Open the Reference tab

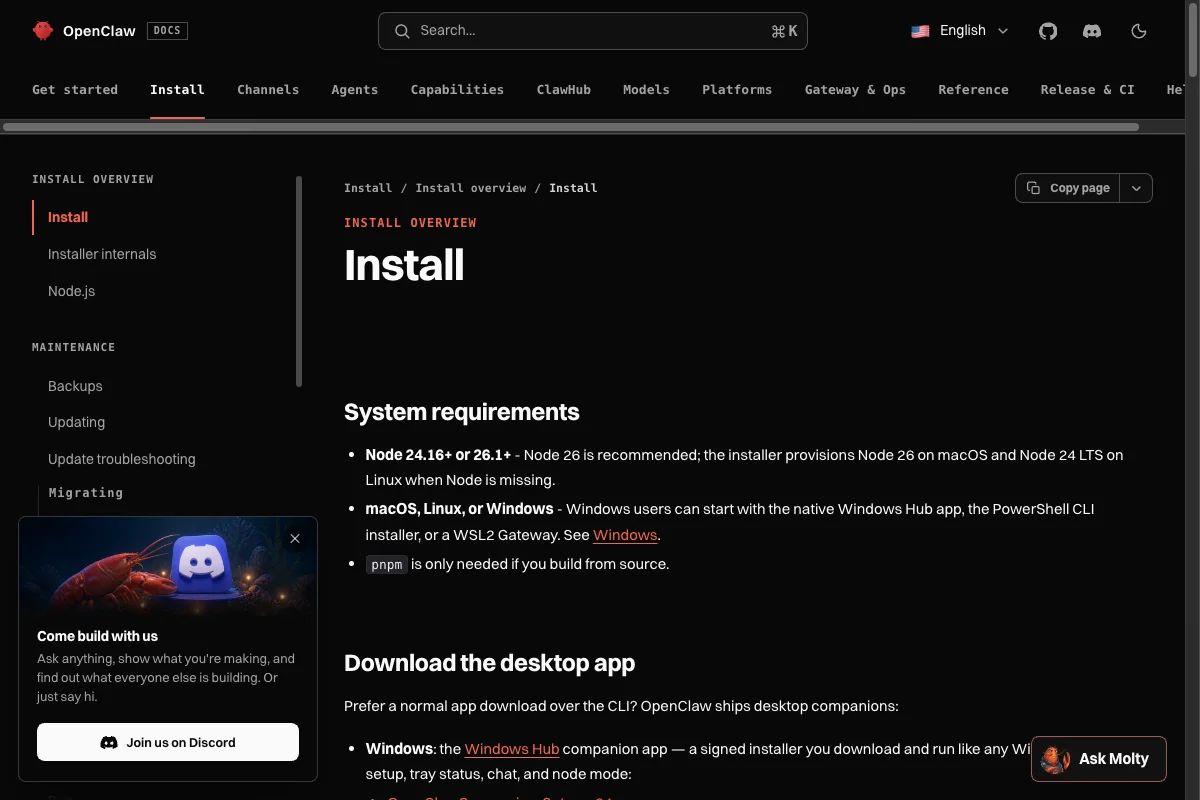point(973,89)
